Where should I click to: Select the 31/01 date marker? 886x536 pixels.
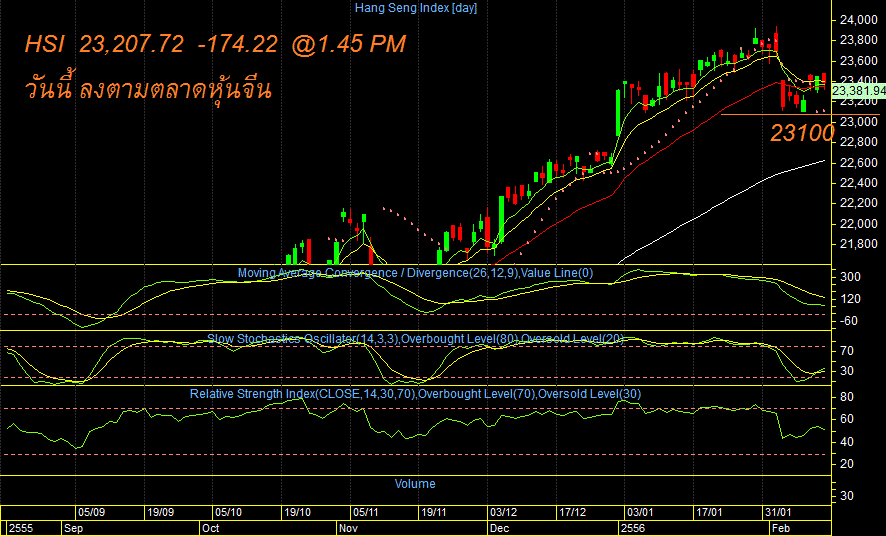(x=778, y=513)
